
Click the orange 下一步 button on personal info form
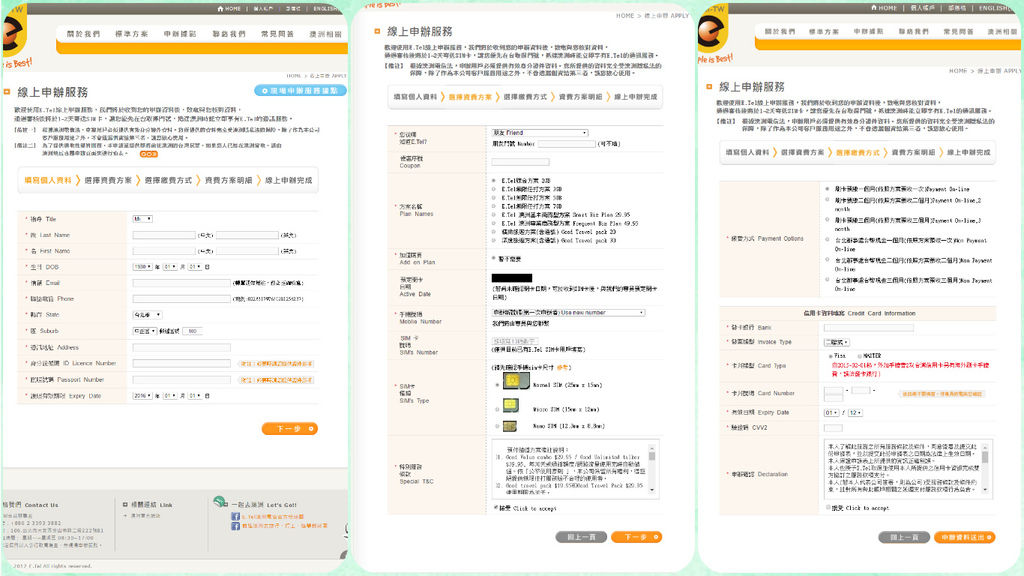pyautogui.click(x=290, y=429)
